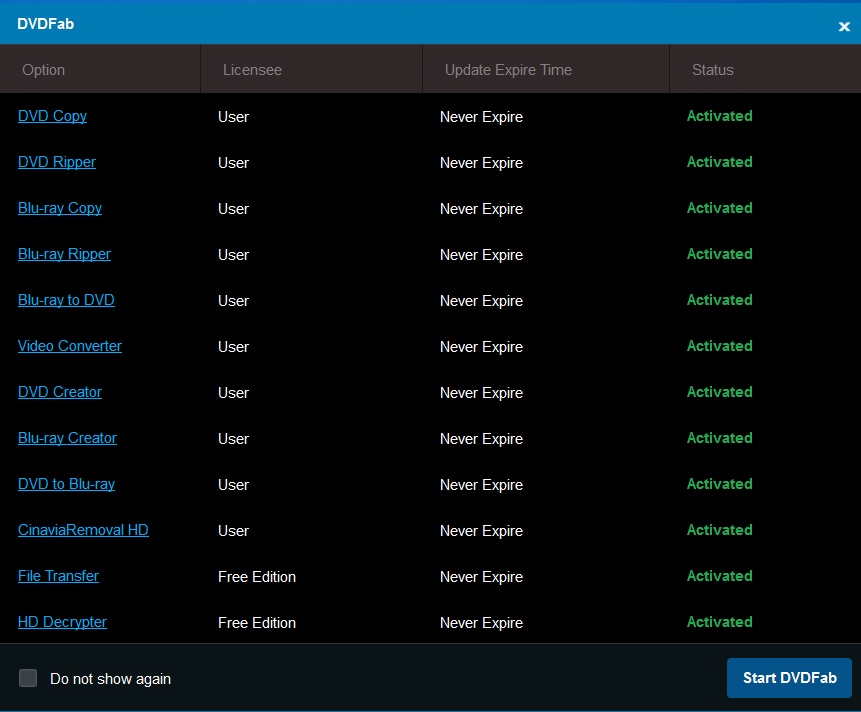Check the Do not show again box
The width and height of the screenshot is (861, 712).
pyautogui.click(x=28, y=678)
